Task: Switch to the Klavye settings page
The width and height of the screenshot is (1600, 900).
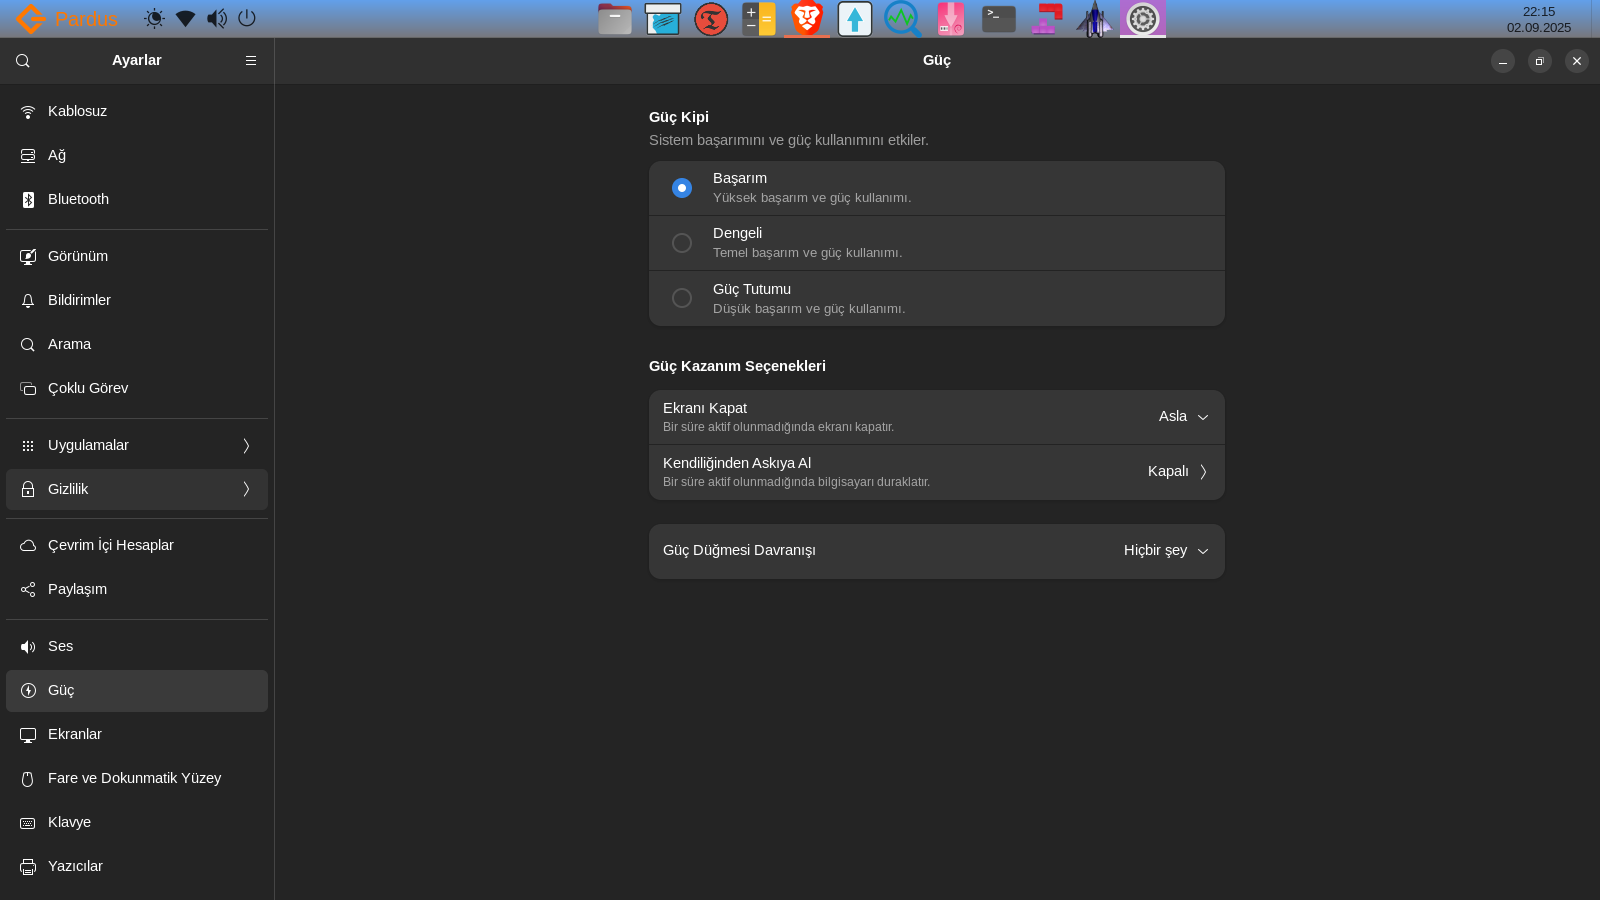Action: pos(69,822)
